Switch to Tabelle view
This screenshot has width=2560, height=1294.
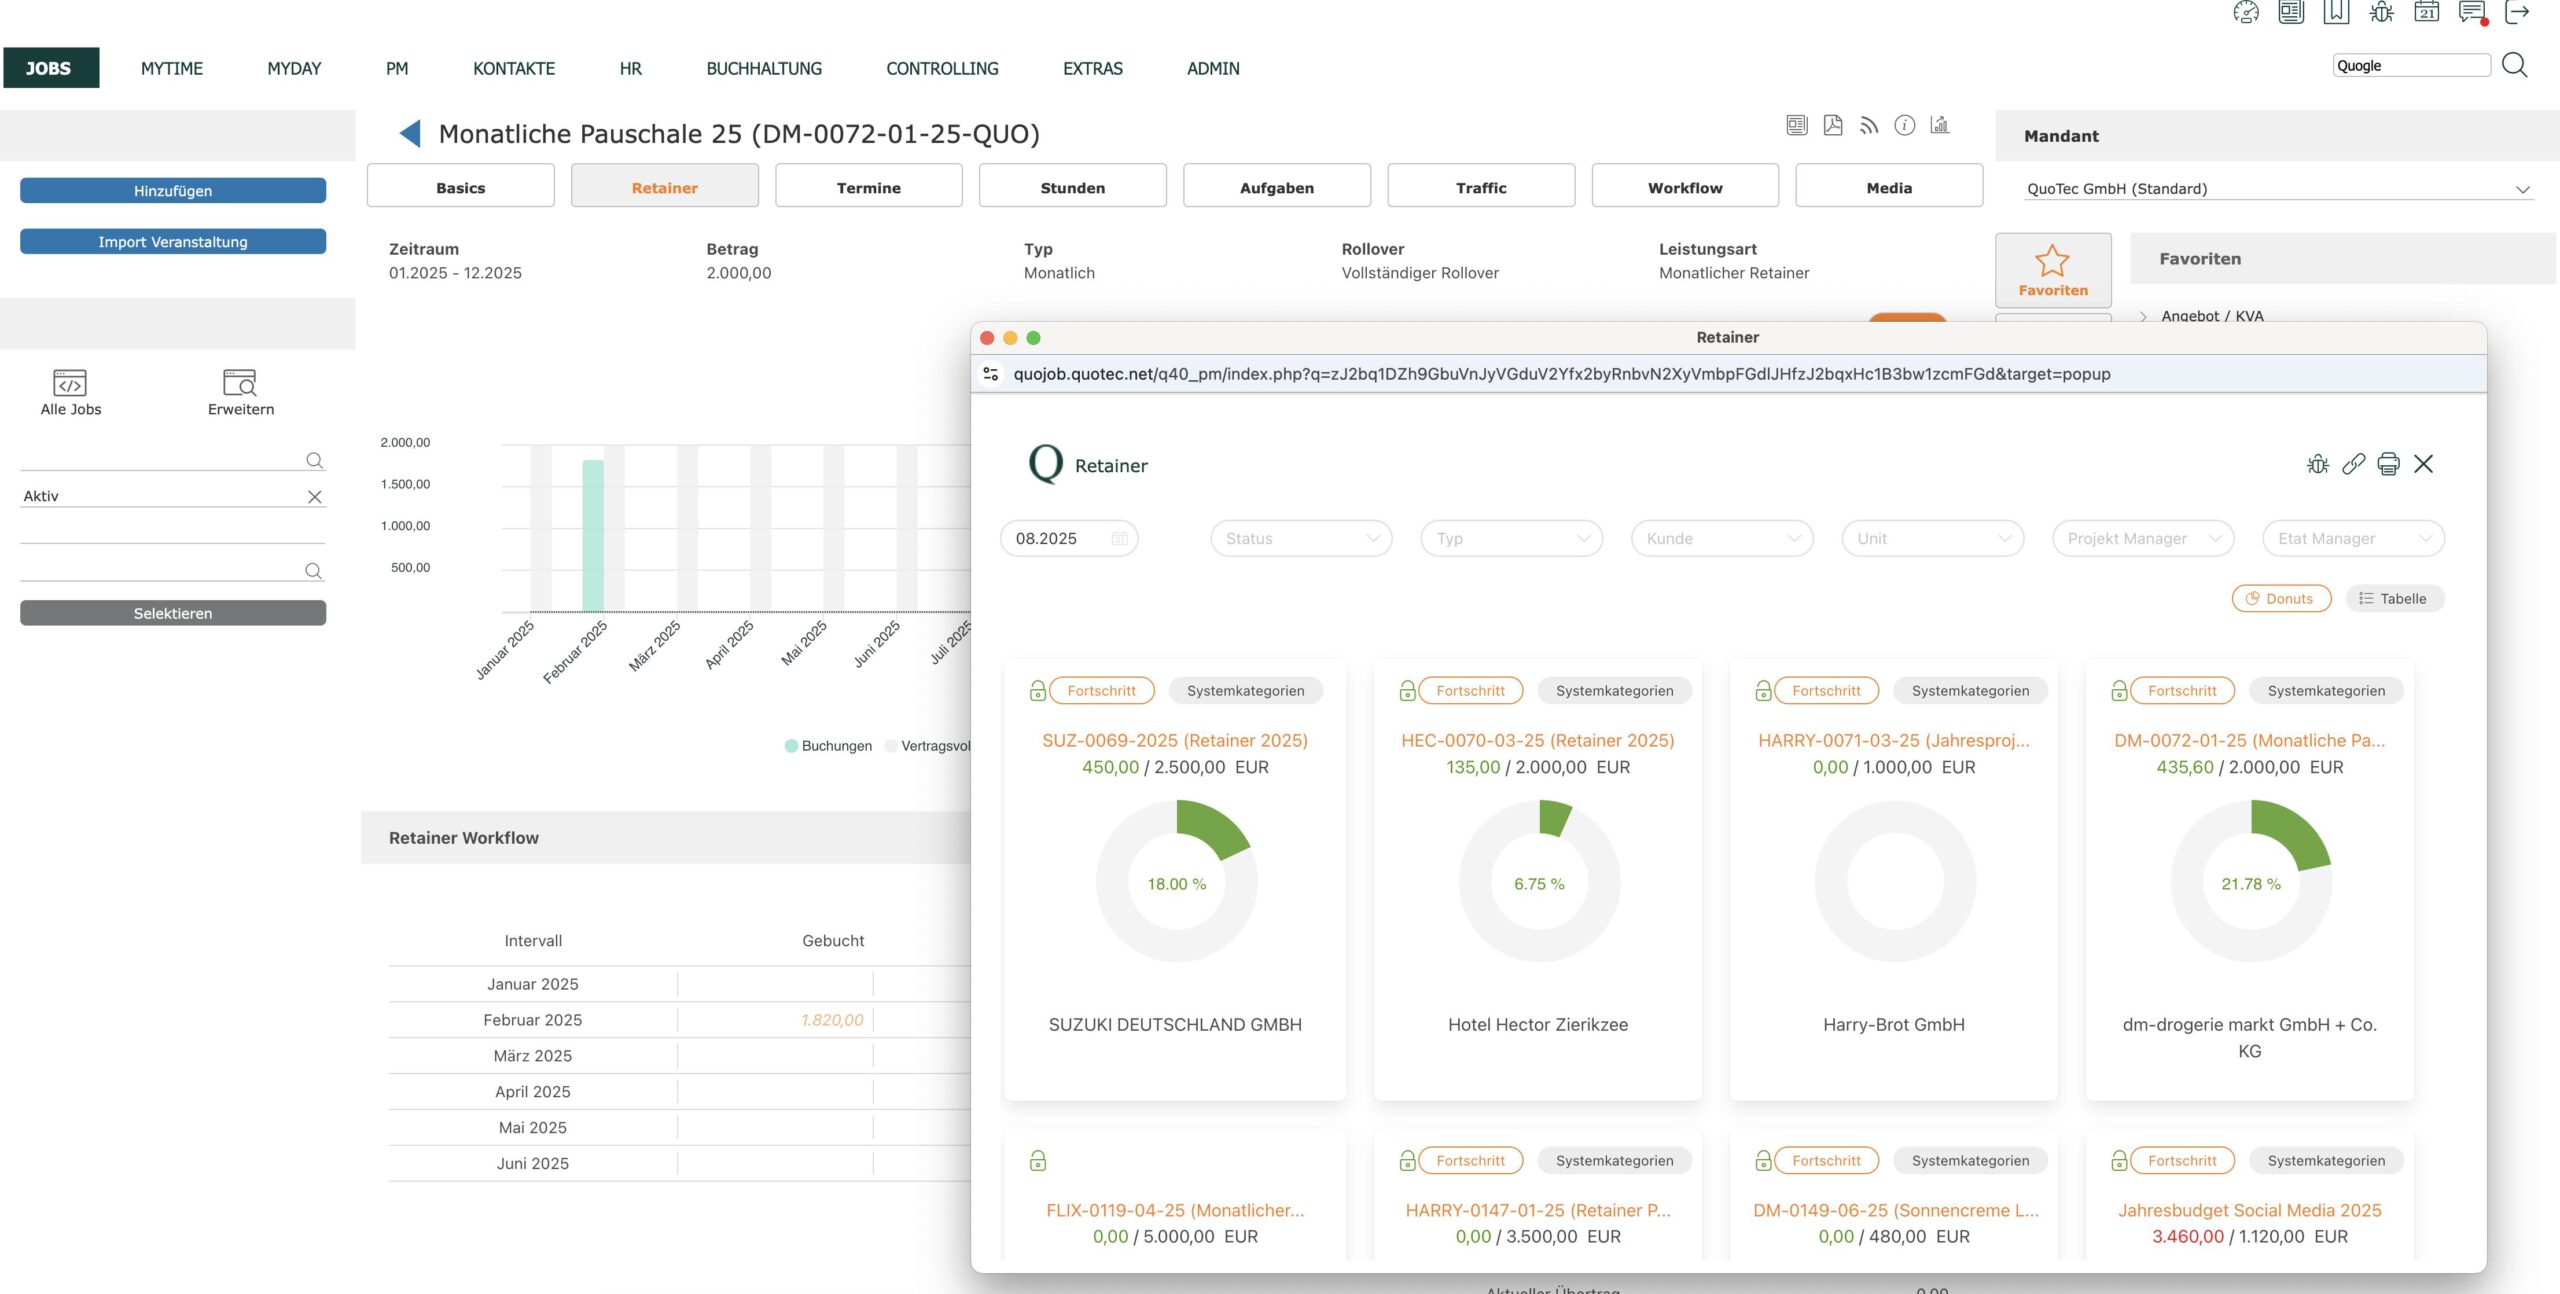click(x=2394, y=598)
